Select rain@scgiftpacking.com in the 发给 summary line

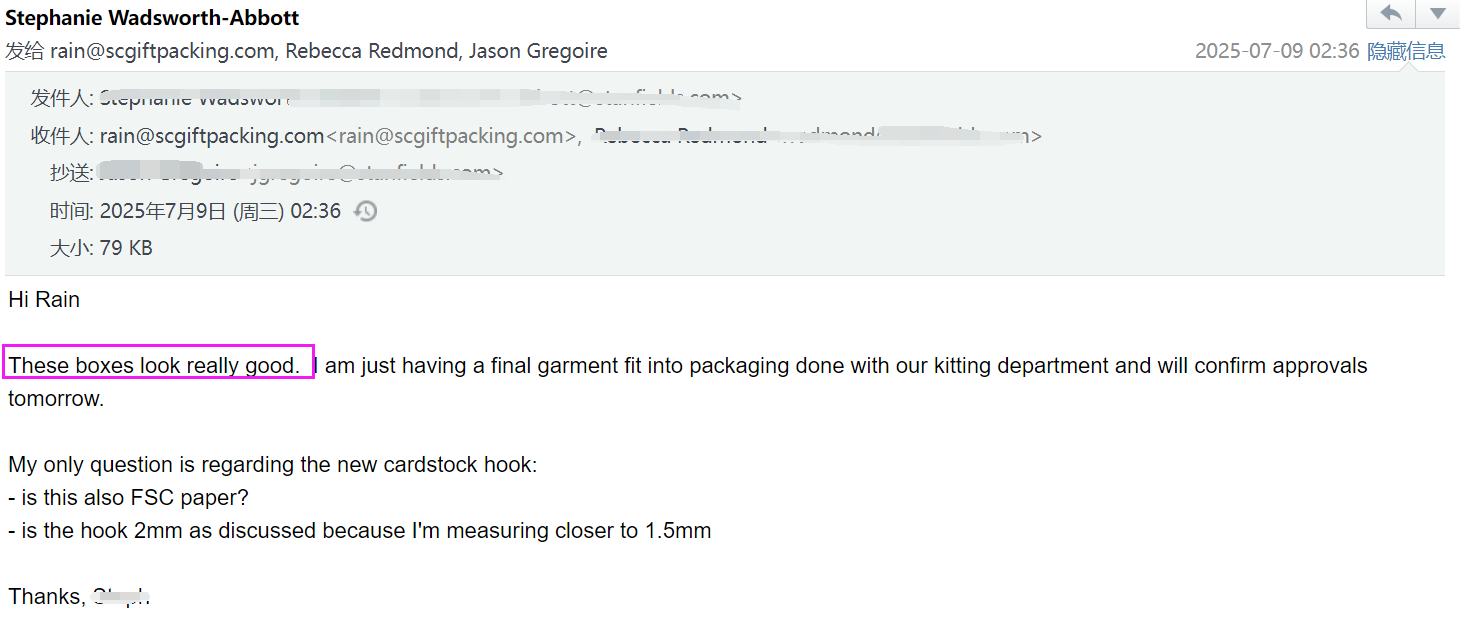(162, 51)
